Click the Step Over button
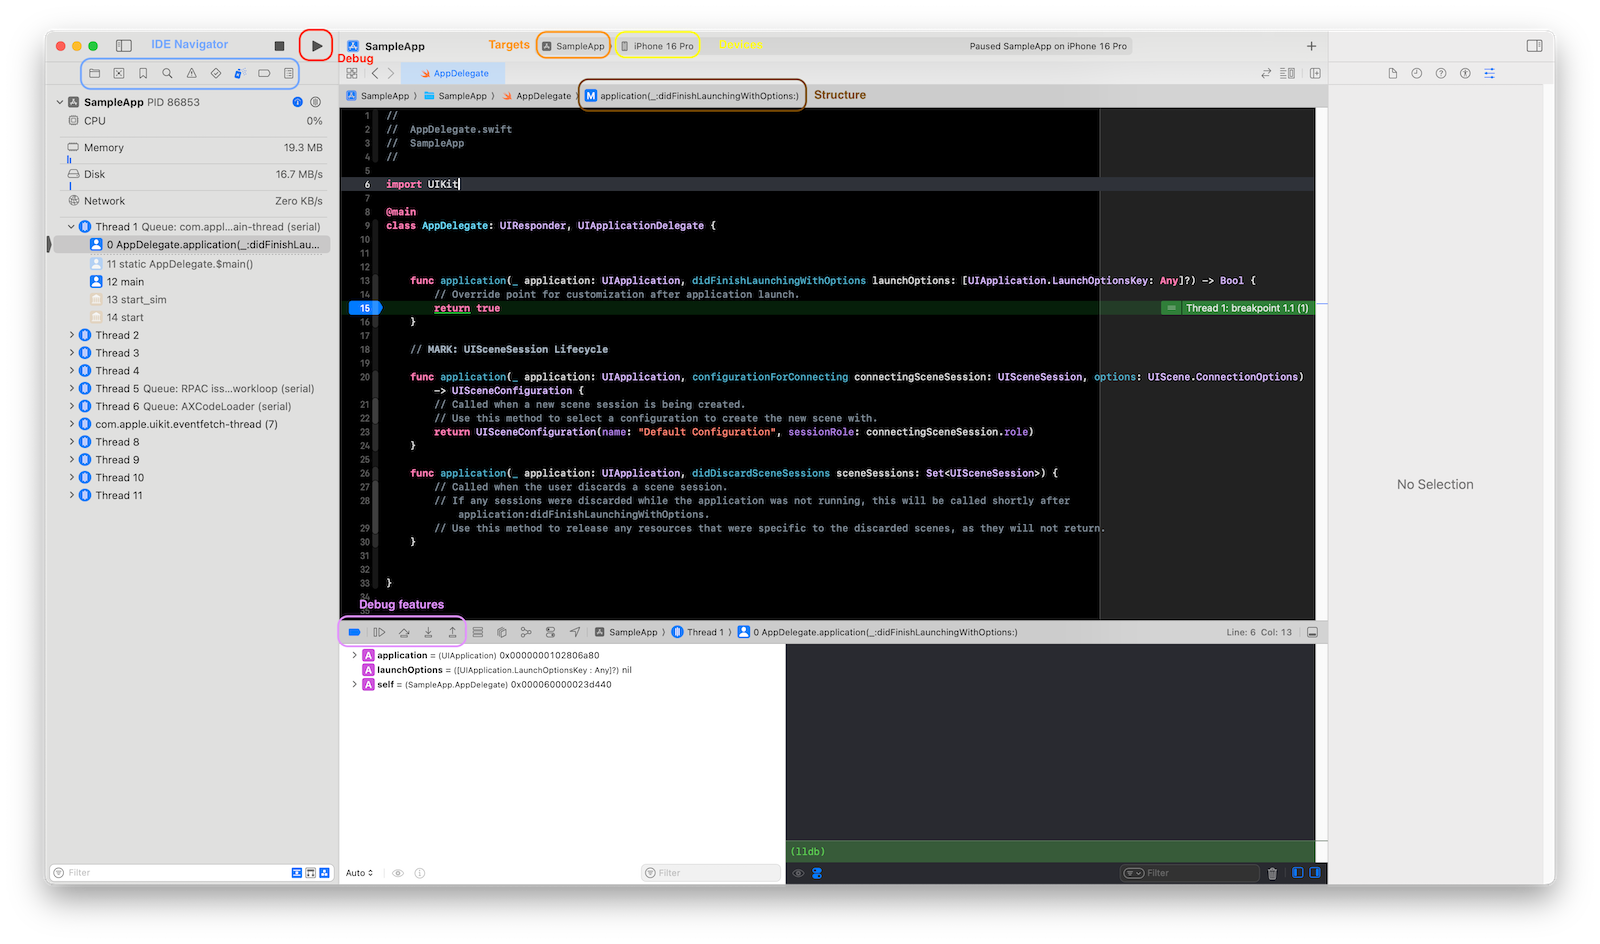This screenshot has height=944, width=1600. (404, 632)
